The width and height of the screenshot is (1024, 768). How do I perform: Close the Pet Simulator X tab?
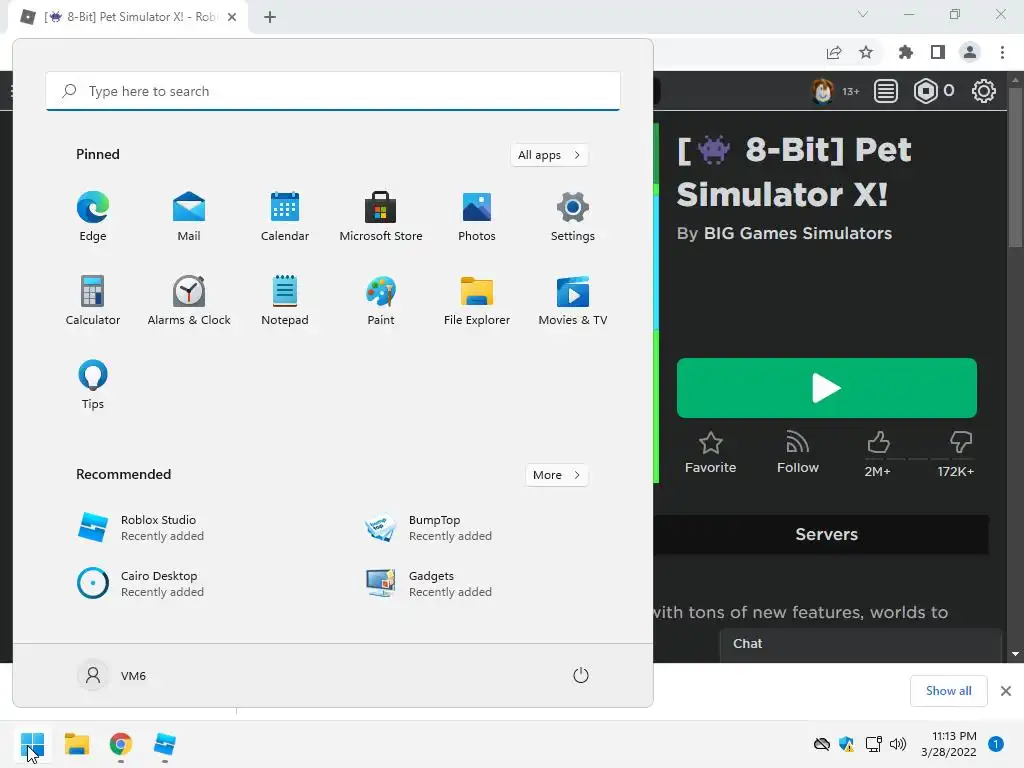coord(232,17)
